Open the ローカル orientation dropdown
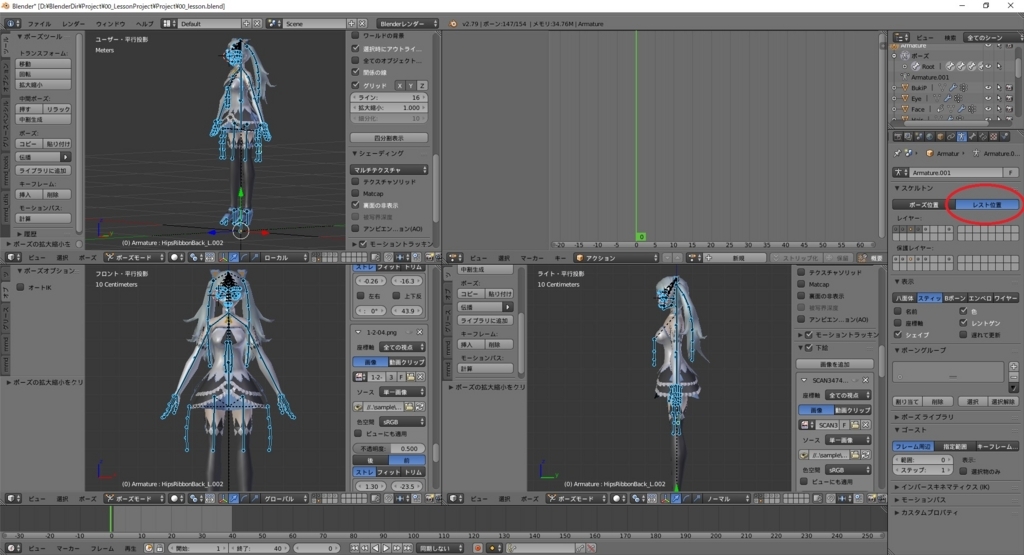 (285, 257)
